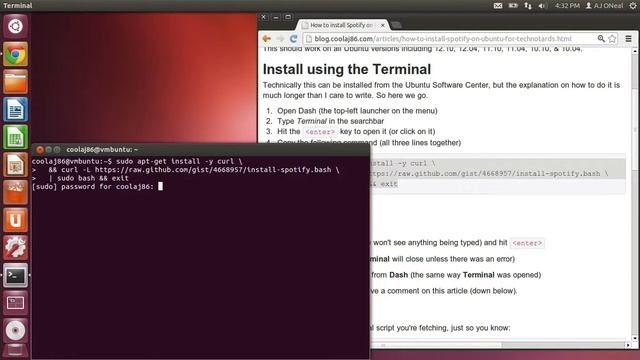
Task: Close the How to install Spotify tab
Action: point(382,25)
